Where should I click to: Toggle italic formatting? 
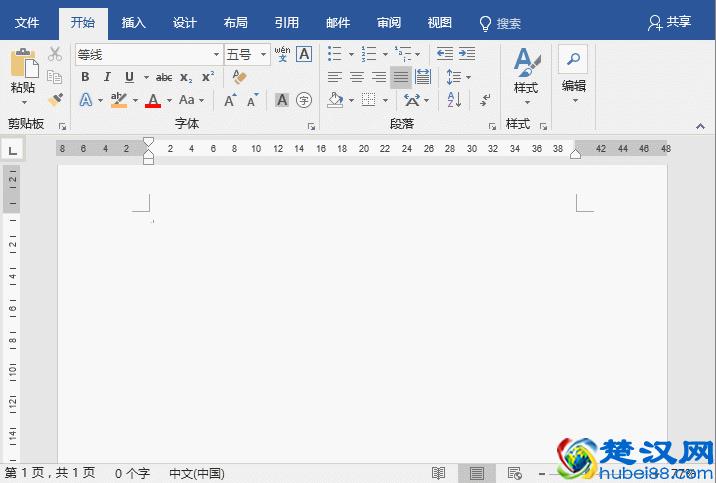pos(107,77)
